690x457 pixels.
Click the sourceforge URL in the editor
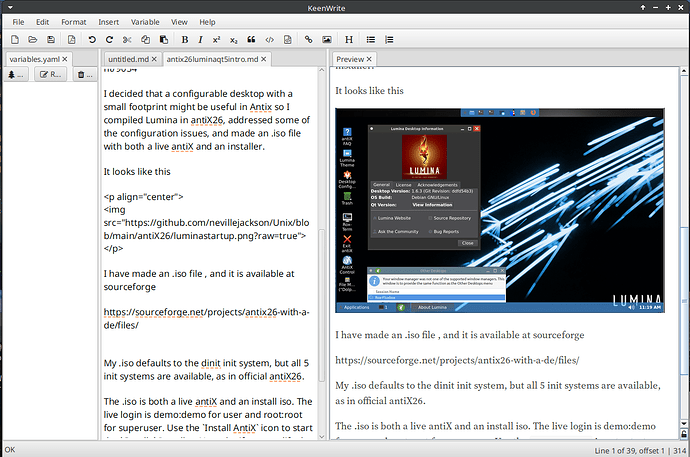pos(206,318)
